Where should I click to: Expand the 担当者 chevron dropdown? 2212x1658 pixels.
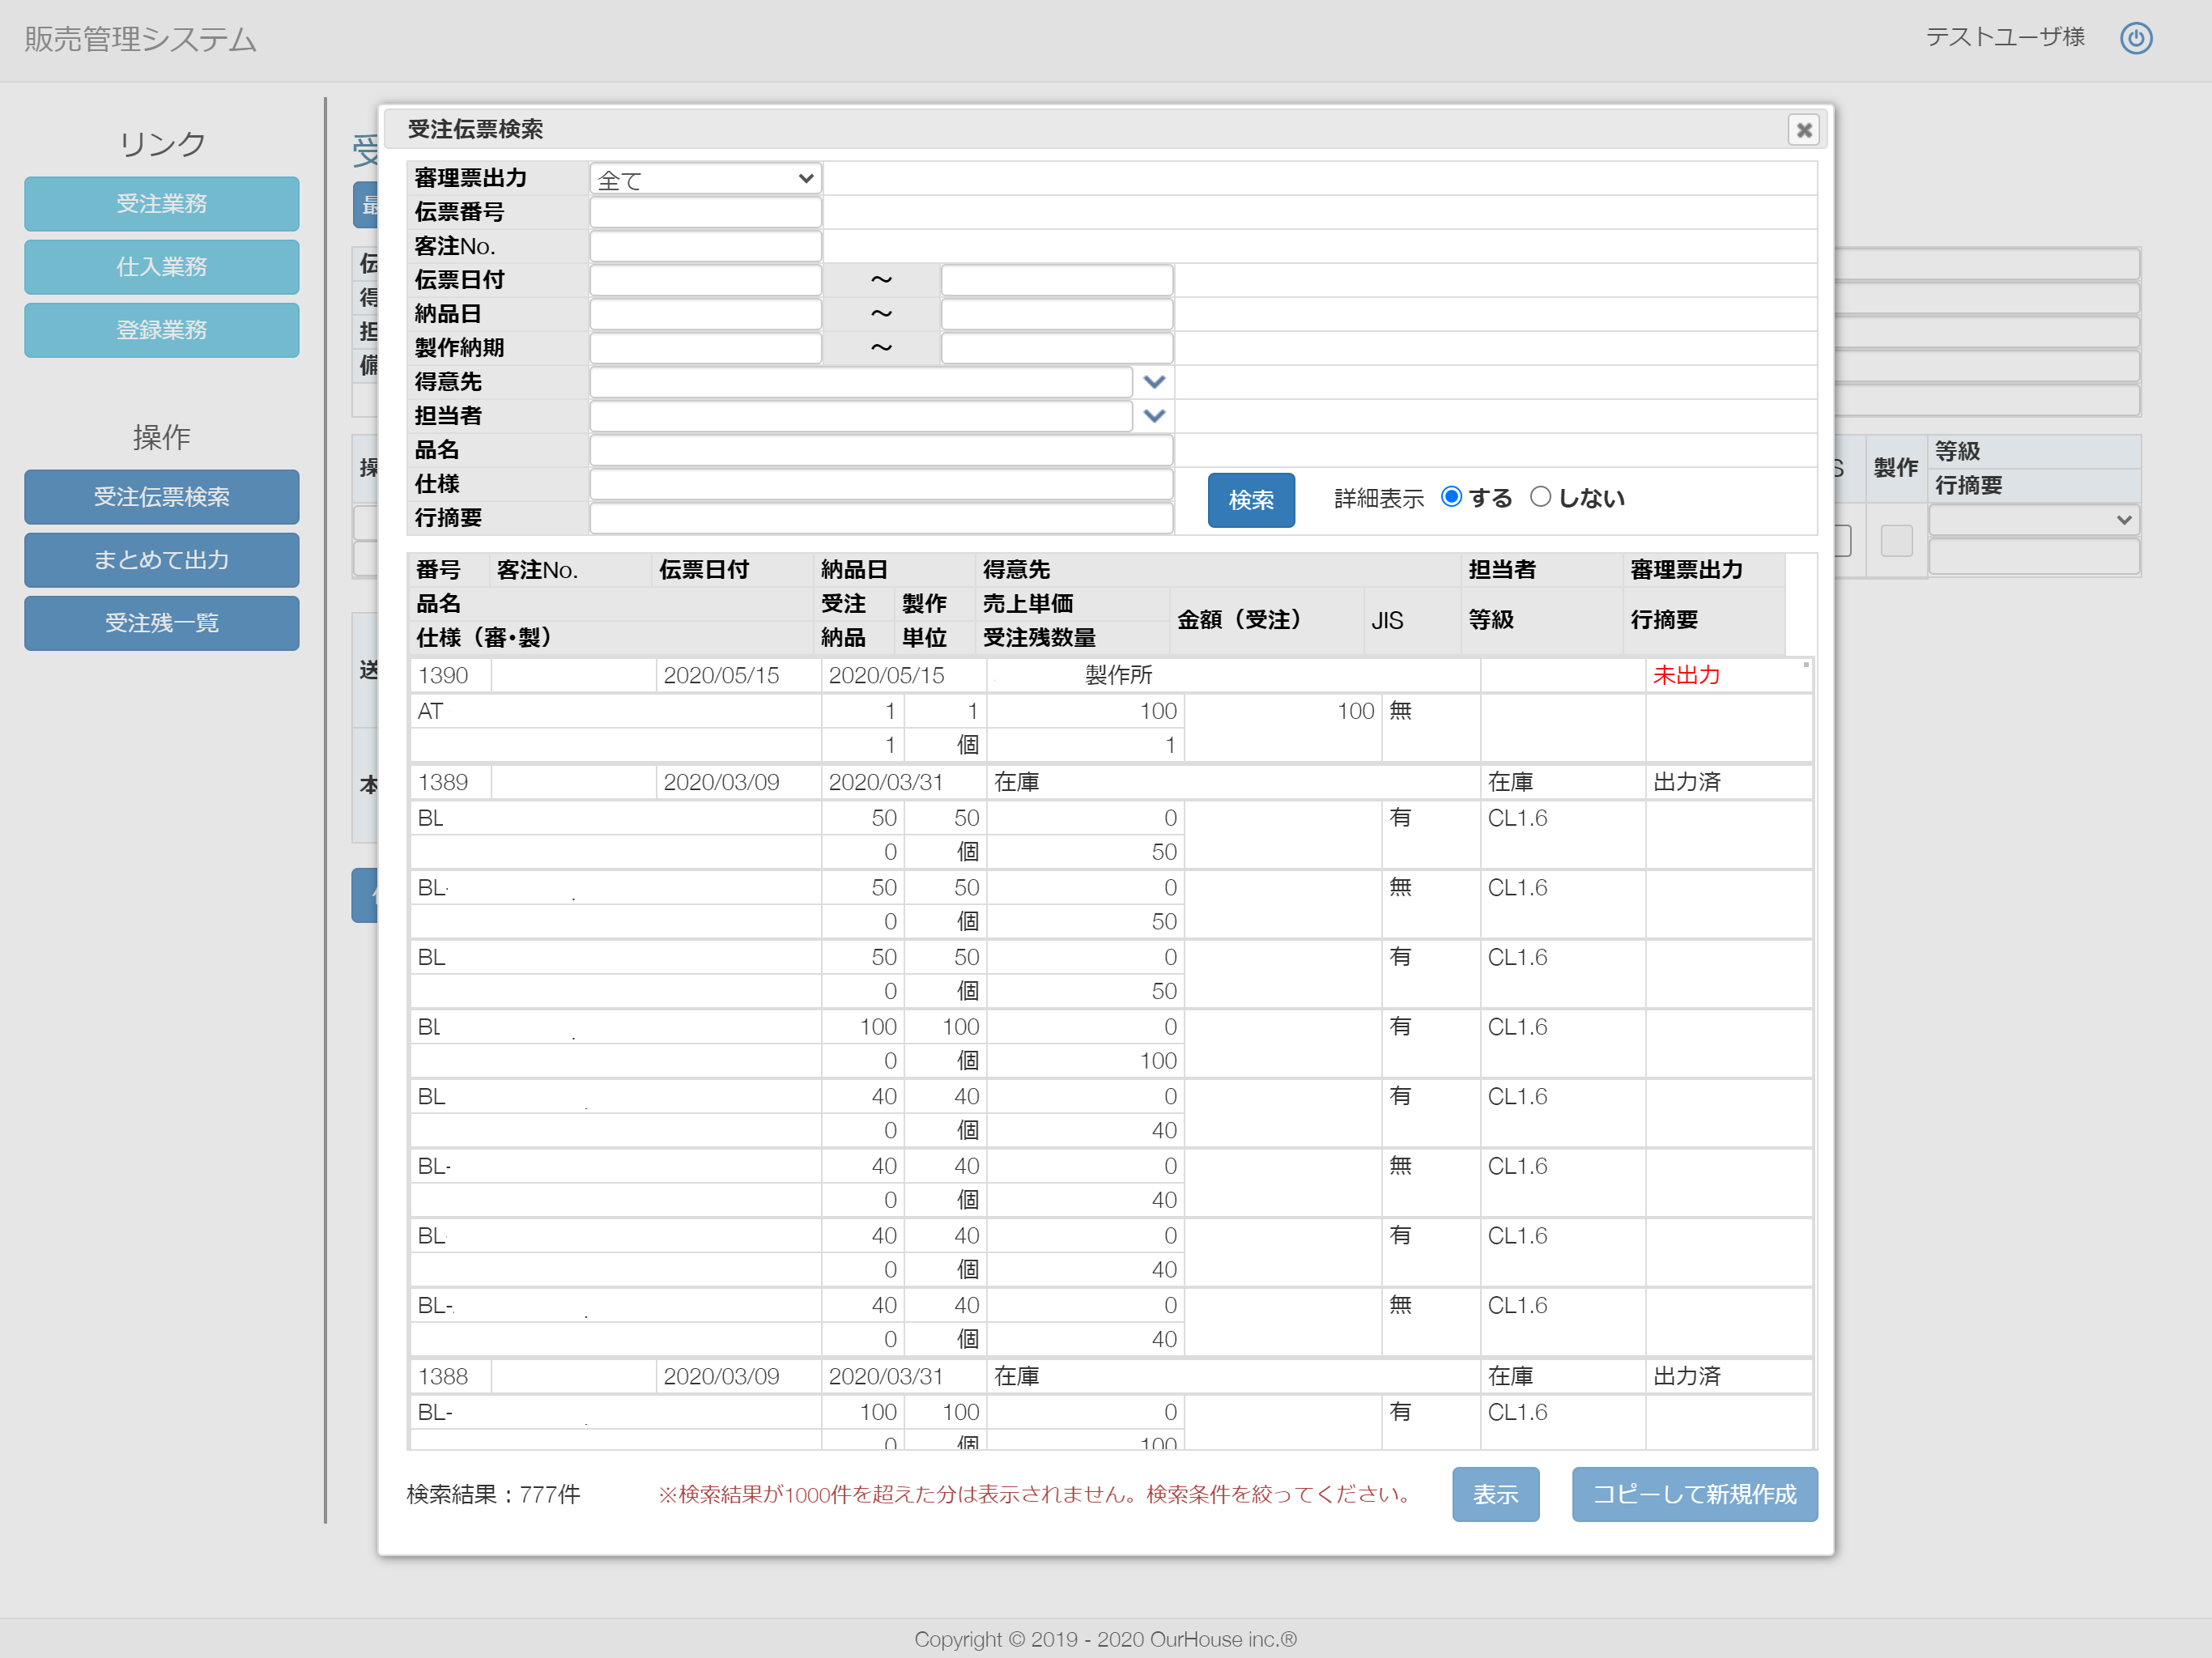click(x=1154, y=416)
